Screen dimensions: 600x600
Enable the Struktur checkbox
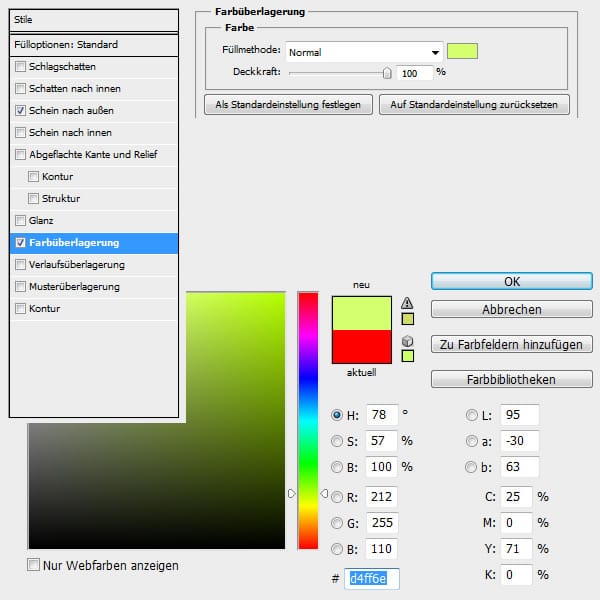[x=33, y=199]
